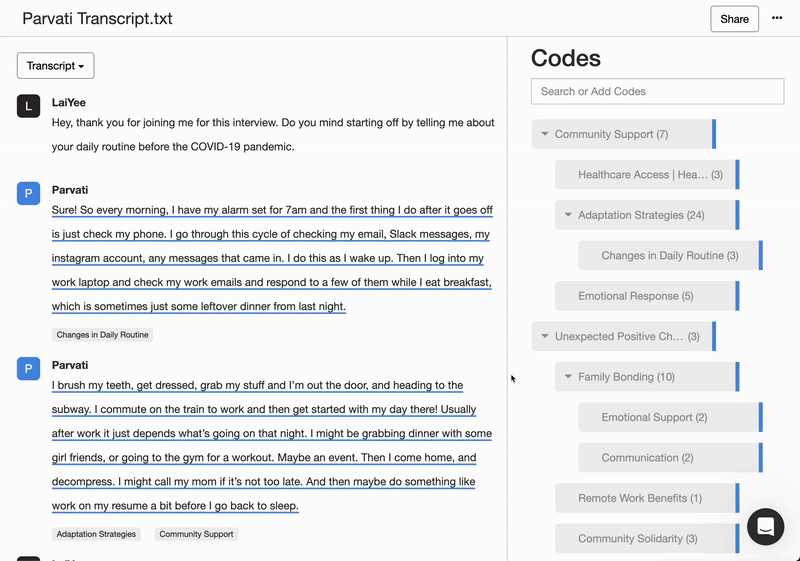Open the Transcript dropdown

[x=56, y=66]
